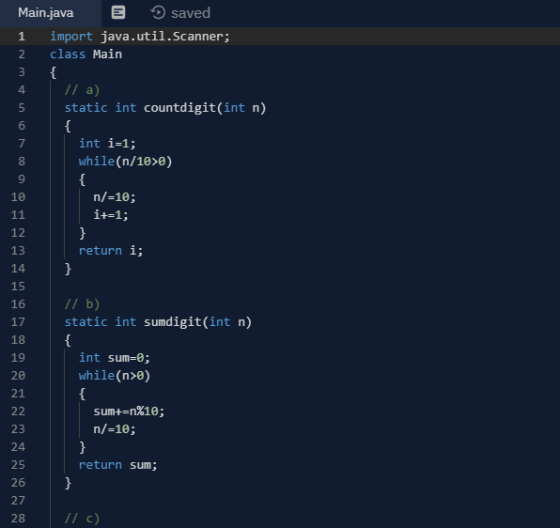Click the 'class Main' line

(86, 54)
